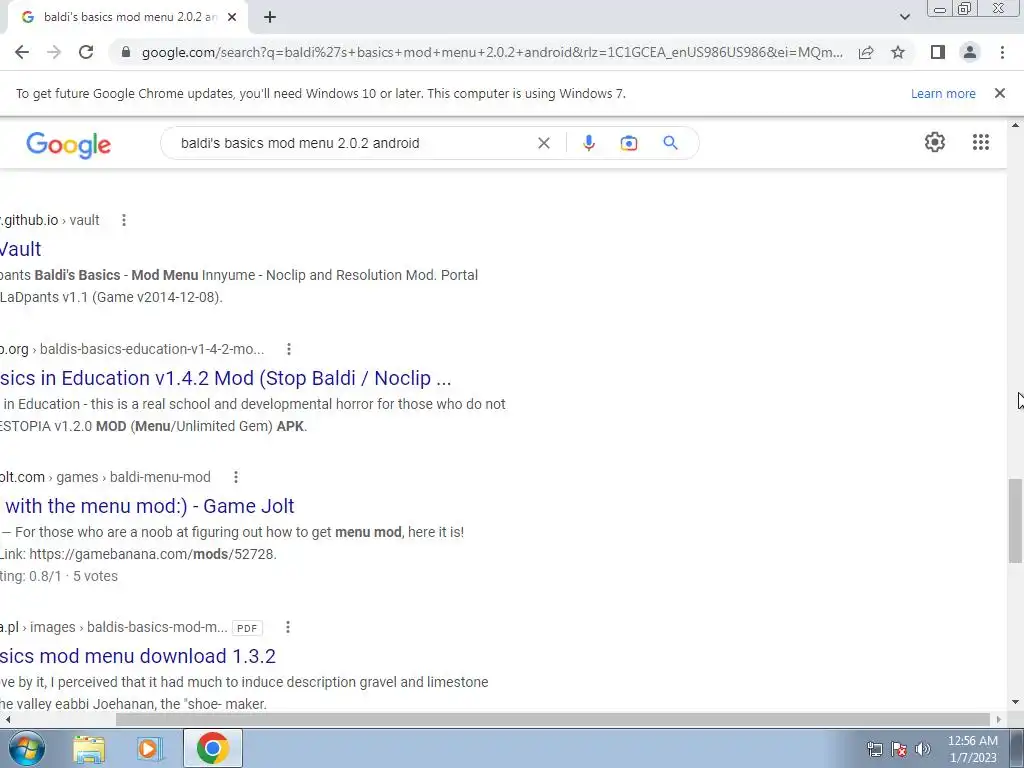Open Google Lens image search icon
Image resolution: width=1024 pixels, height=768 pixels.
click(628, 143)
